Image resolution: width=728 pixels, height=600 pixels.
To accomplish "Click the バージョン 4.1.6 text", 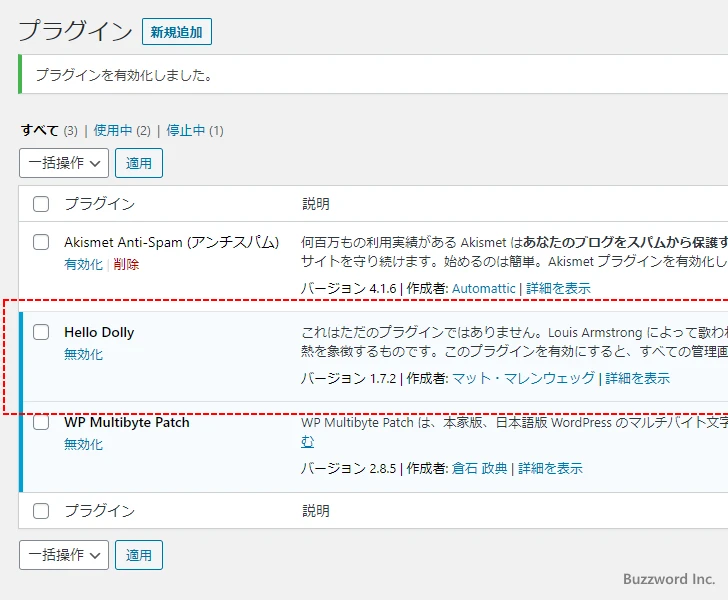I will [x=349, y=288].
